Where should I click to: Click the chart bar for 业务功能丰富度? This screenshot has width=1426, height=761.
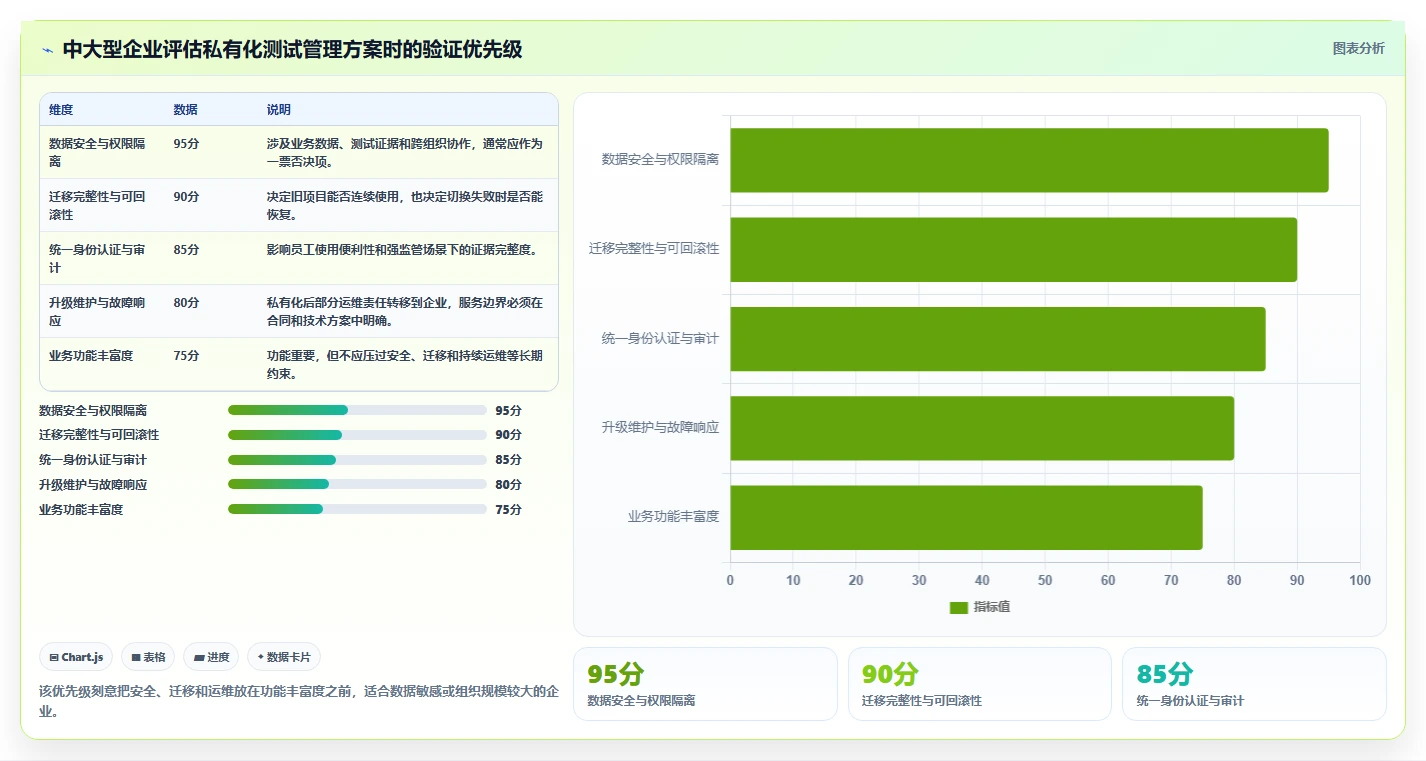(966, 517)
